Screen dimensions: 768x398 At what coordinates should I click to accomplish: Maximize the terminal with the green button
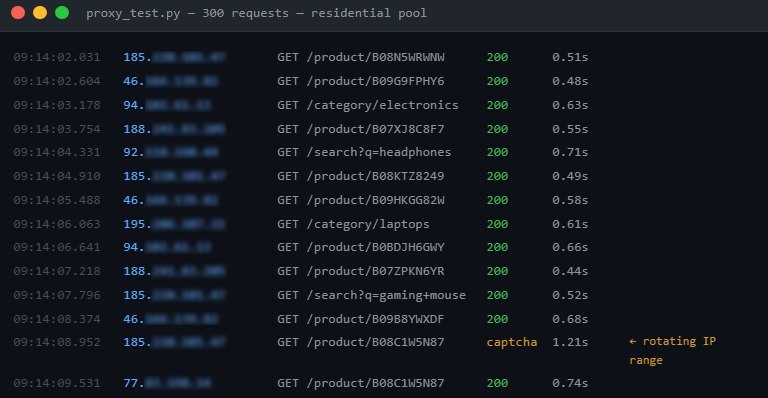coord(62,13)
